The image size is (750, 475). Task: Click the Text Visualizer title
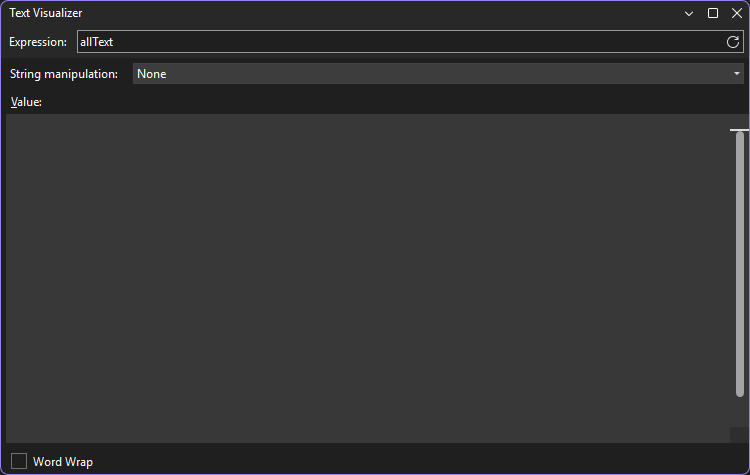(45, 13)
